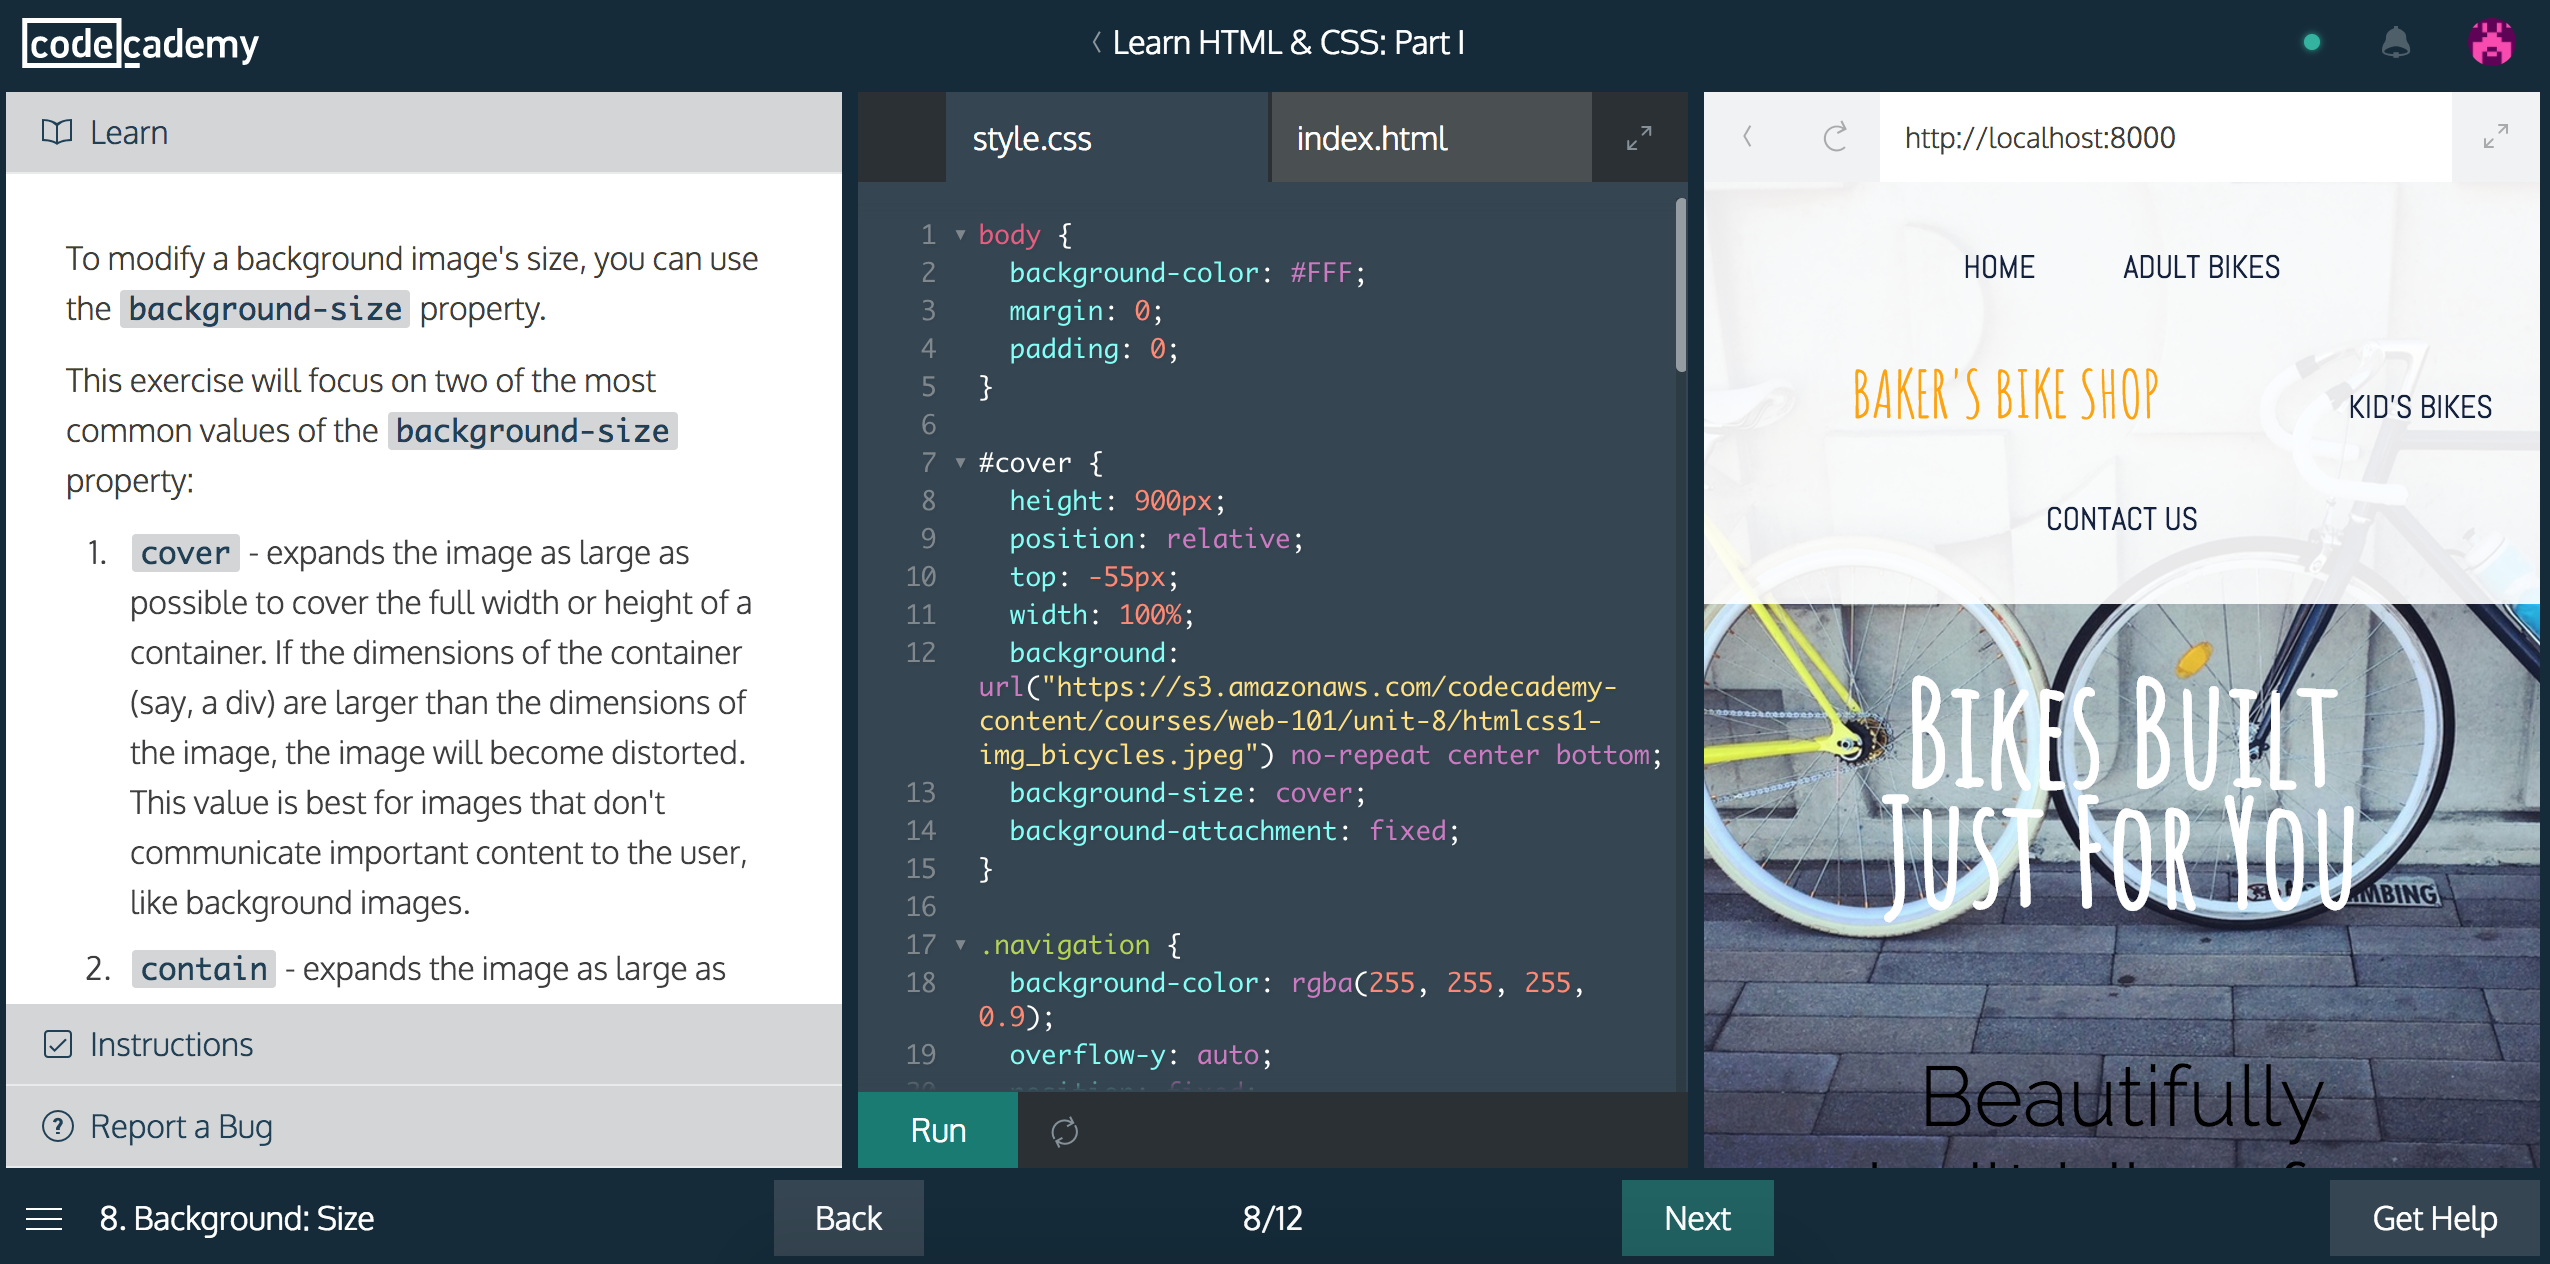Click the Codecademy logo
Screen dimensions: 2550x1264
[x=140, y=44]
